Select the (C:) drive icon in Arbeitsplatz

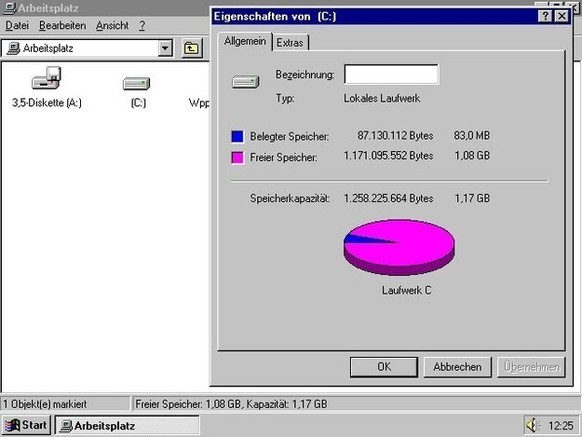136,84
